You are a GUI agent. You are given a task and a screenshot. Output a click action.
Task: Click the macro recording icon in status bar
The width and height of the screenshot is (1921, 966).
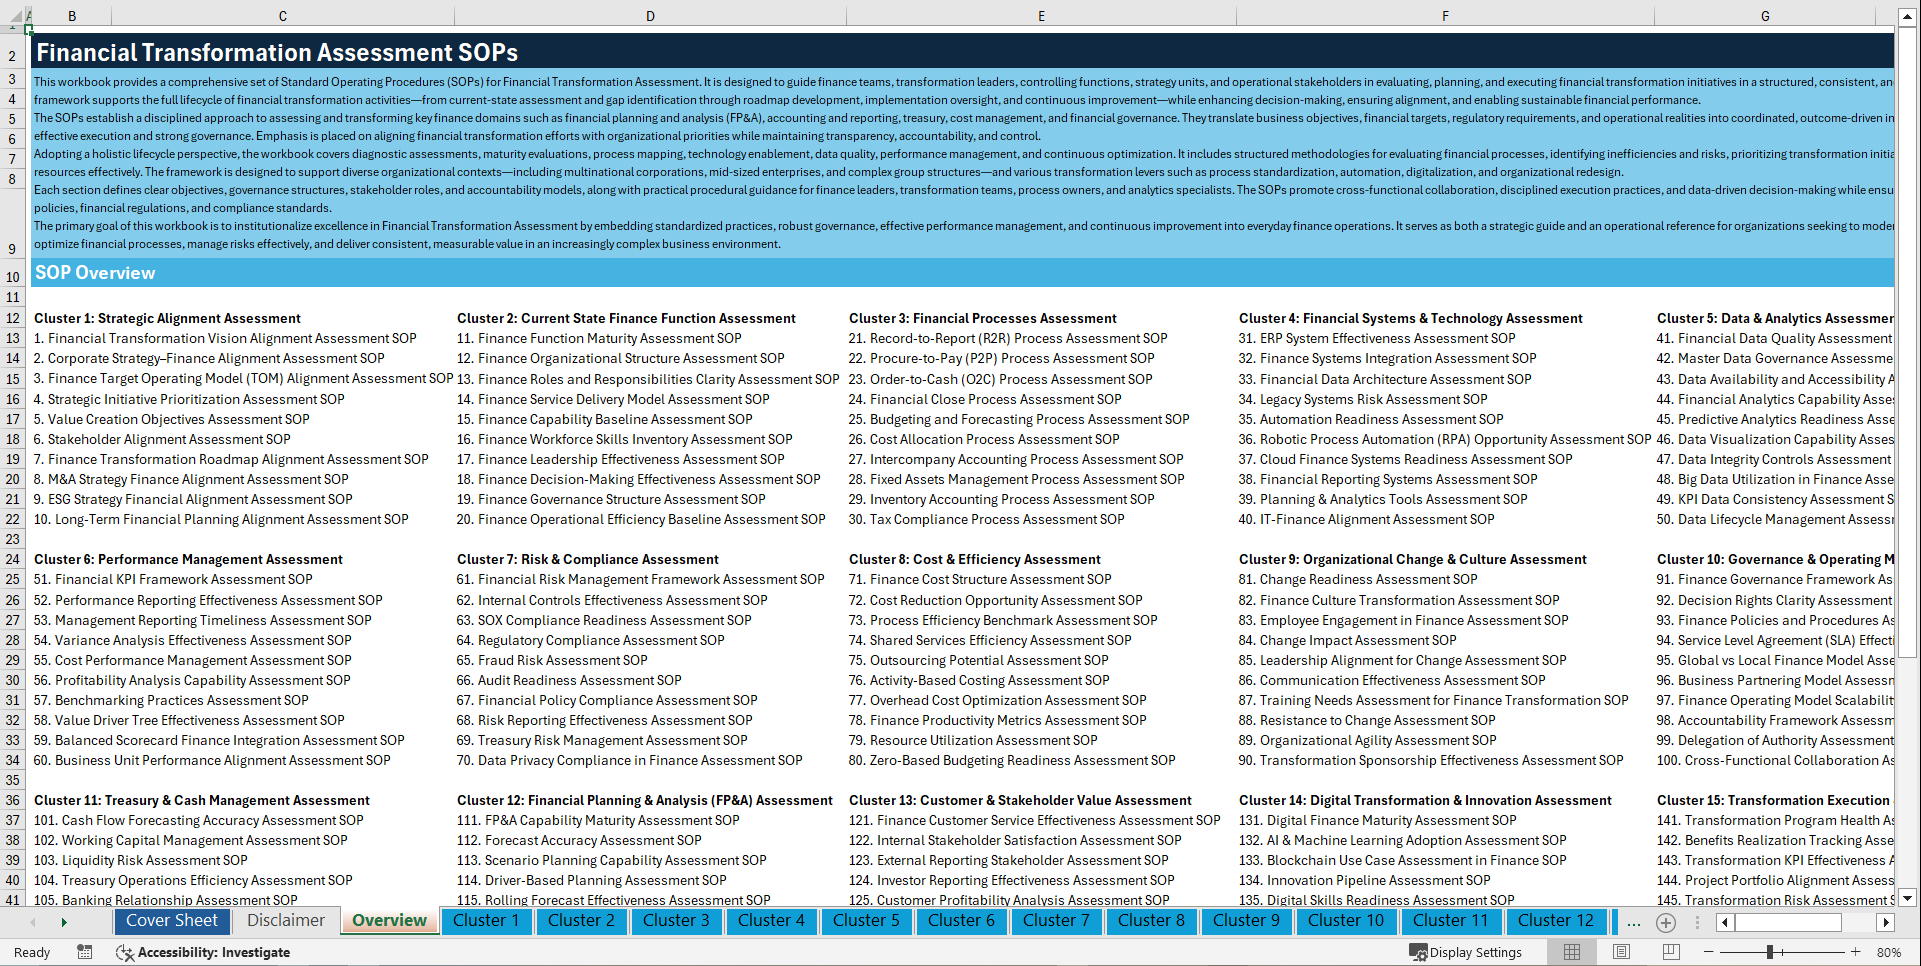pos(85,952)
